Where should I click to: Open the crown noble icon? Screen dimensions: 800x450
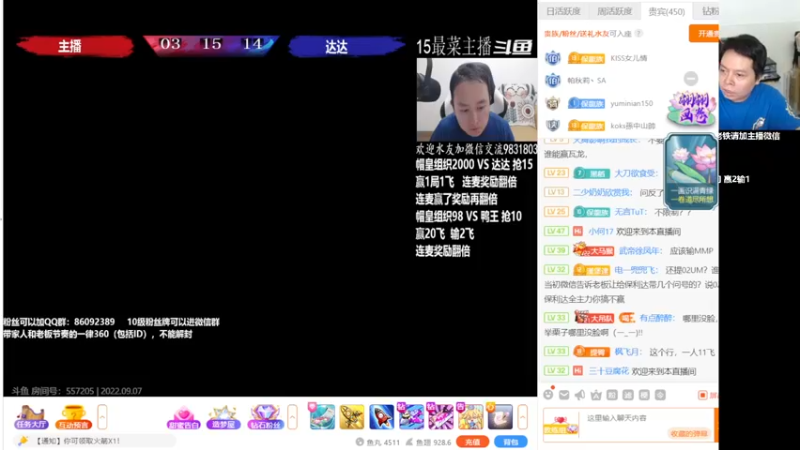tap(595, 394)
